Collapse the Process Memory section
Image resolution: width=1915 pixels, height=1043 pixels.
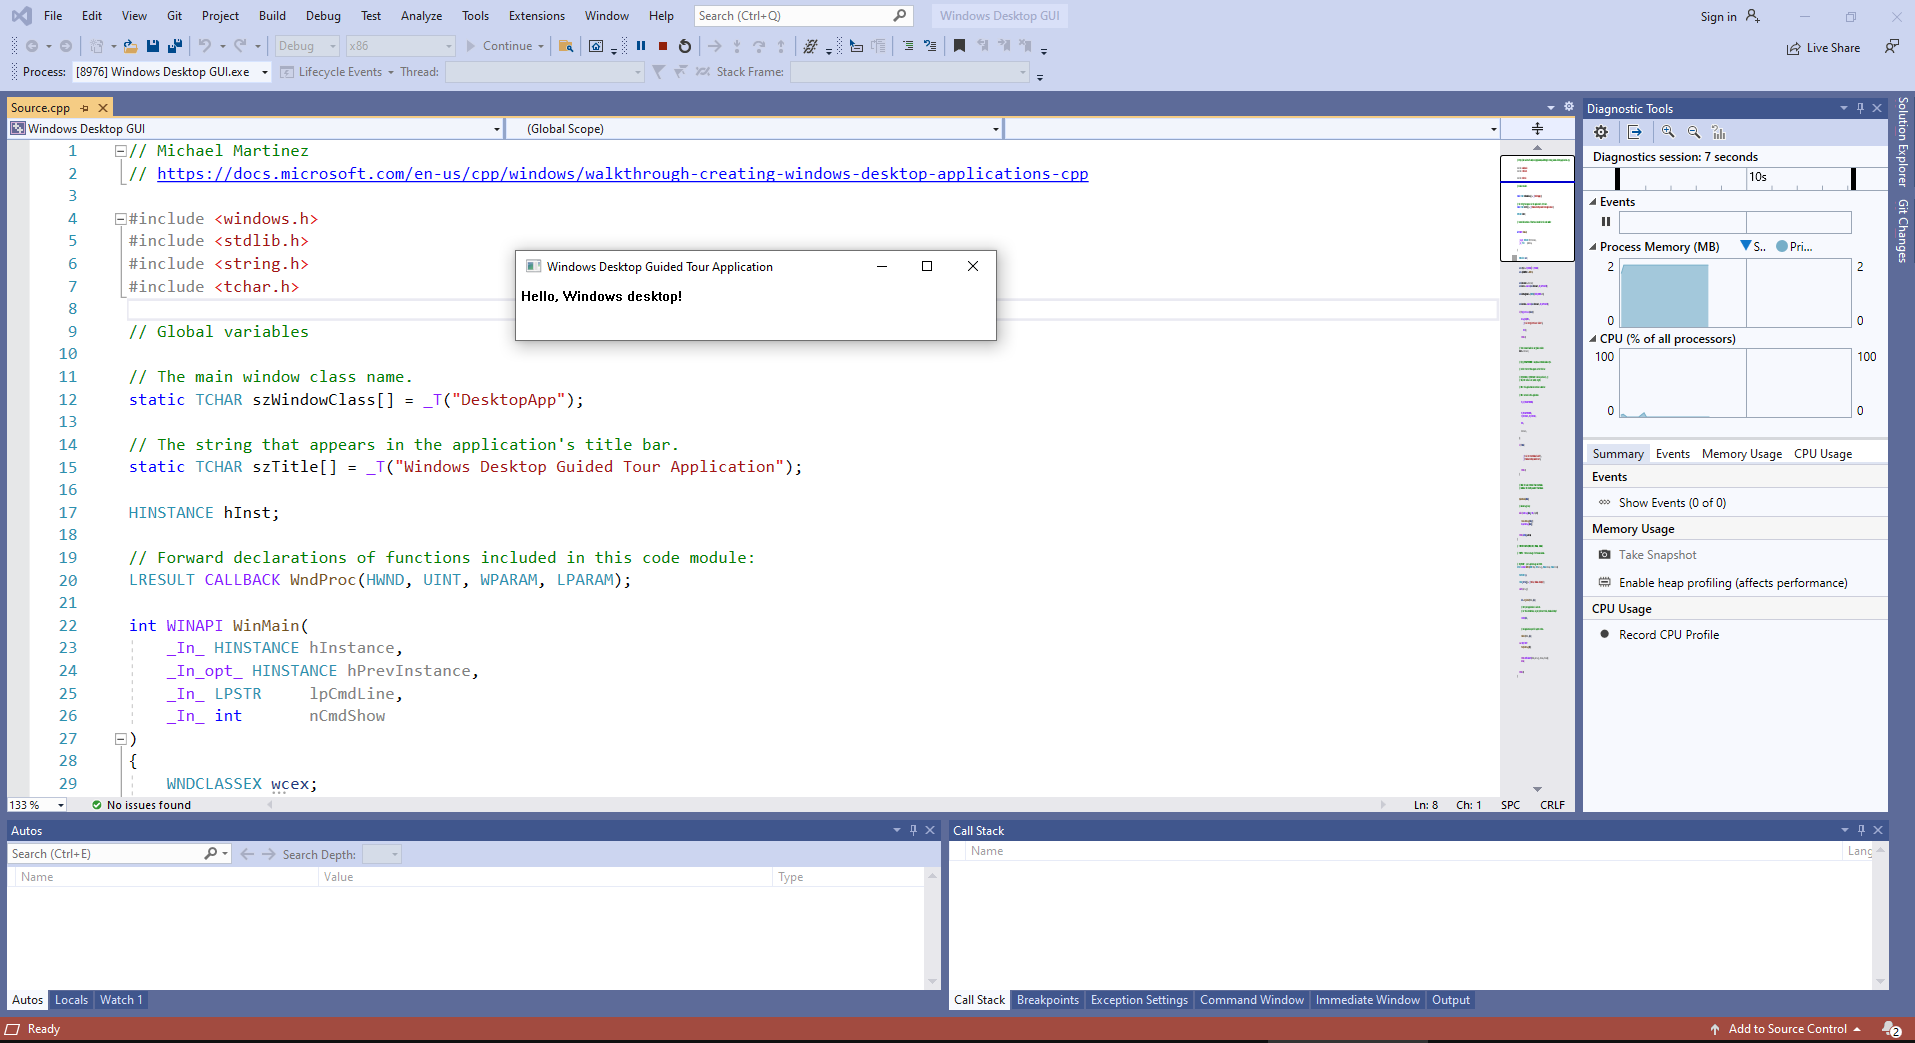click(x=1593, y=246)
